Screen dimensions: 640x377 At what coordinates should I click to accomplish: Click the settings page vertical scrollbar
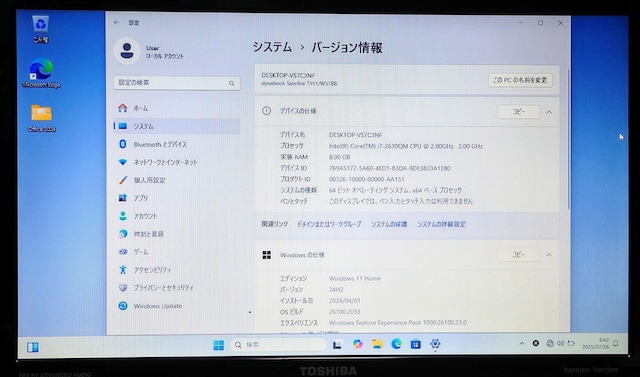pyautogui.click(x=568, y=139)
